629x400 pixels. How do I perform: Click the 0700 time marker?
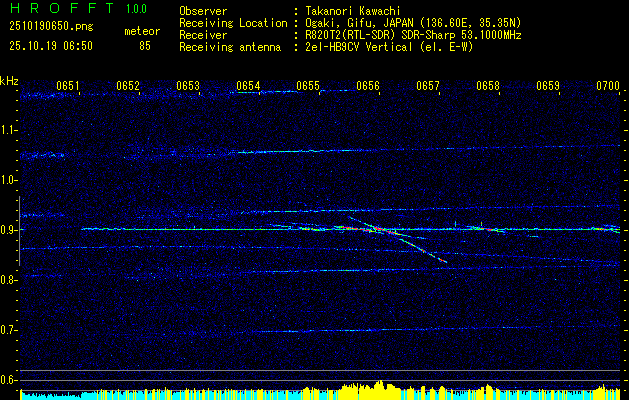(x=608, y=86)
